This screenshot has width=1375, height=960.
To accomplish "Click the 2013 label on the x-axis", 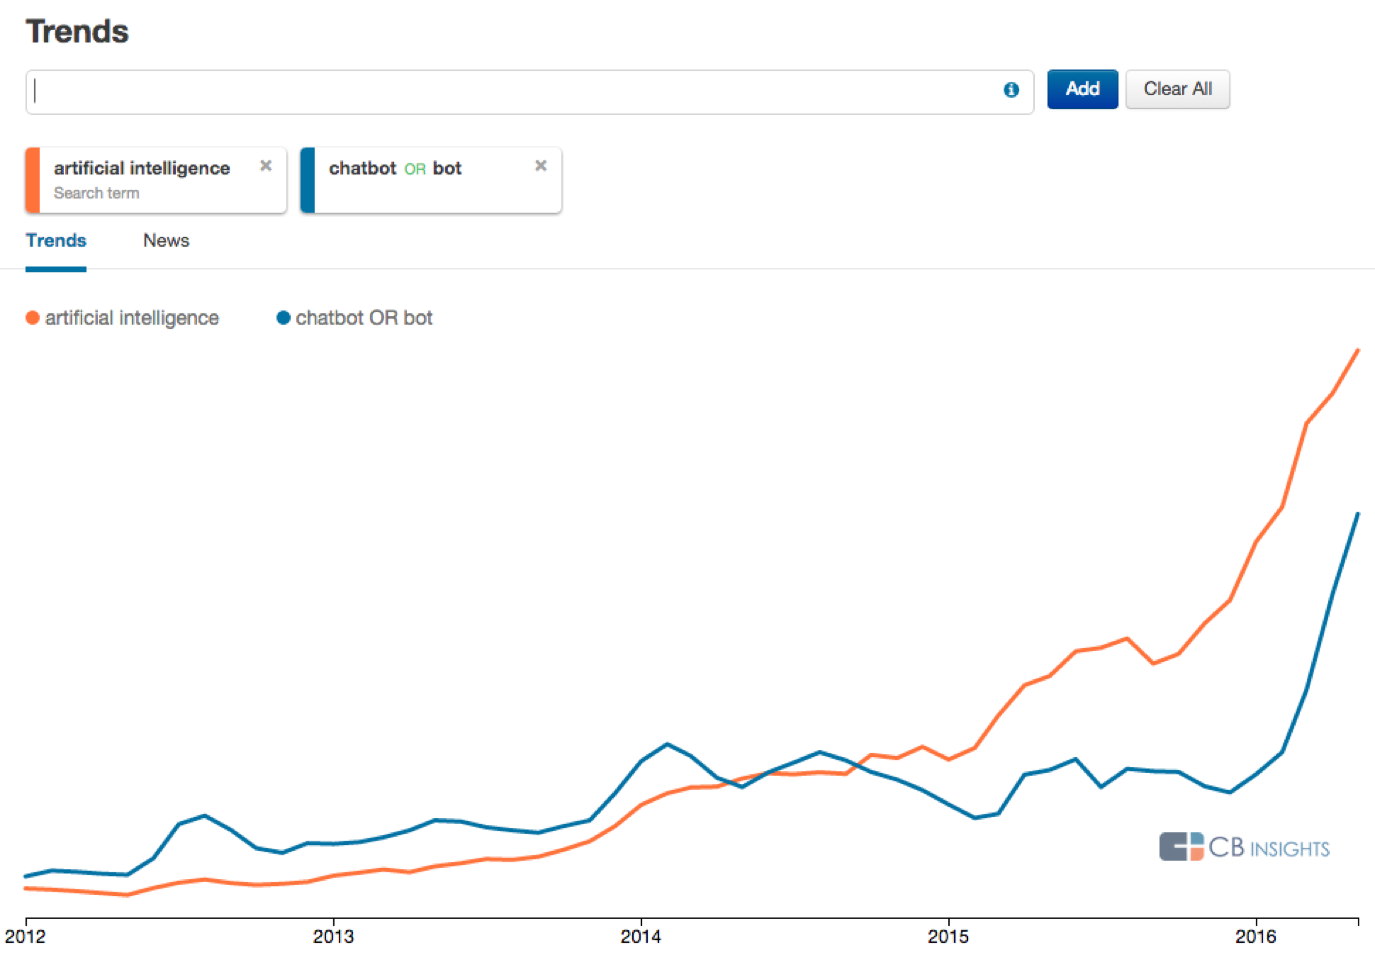I will 333,937.
